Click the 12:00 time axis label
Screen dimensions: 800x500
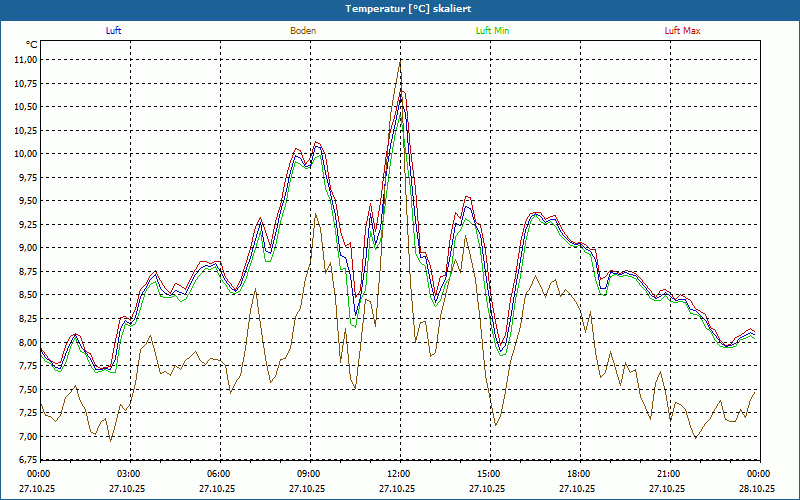(398, 474)
